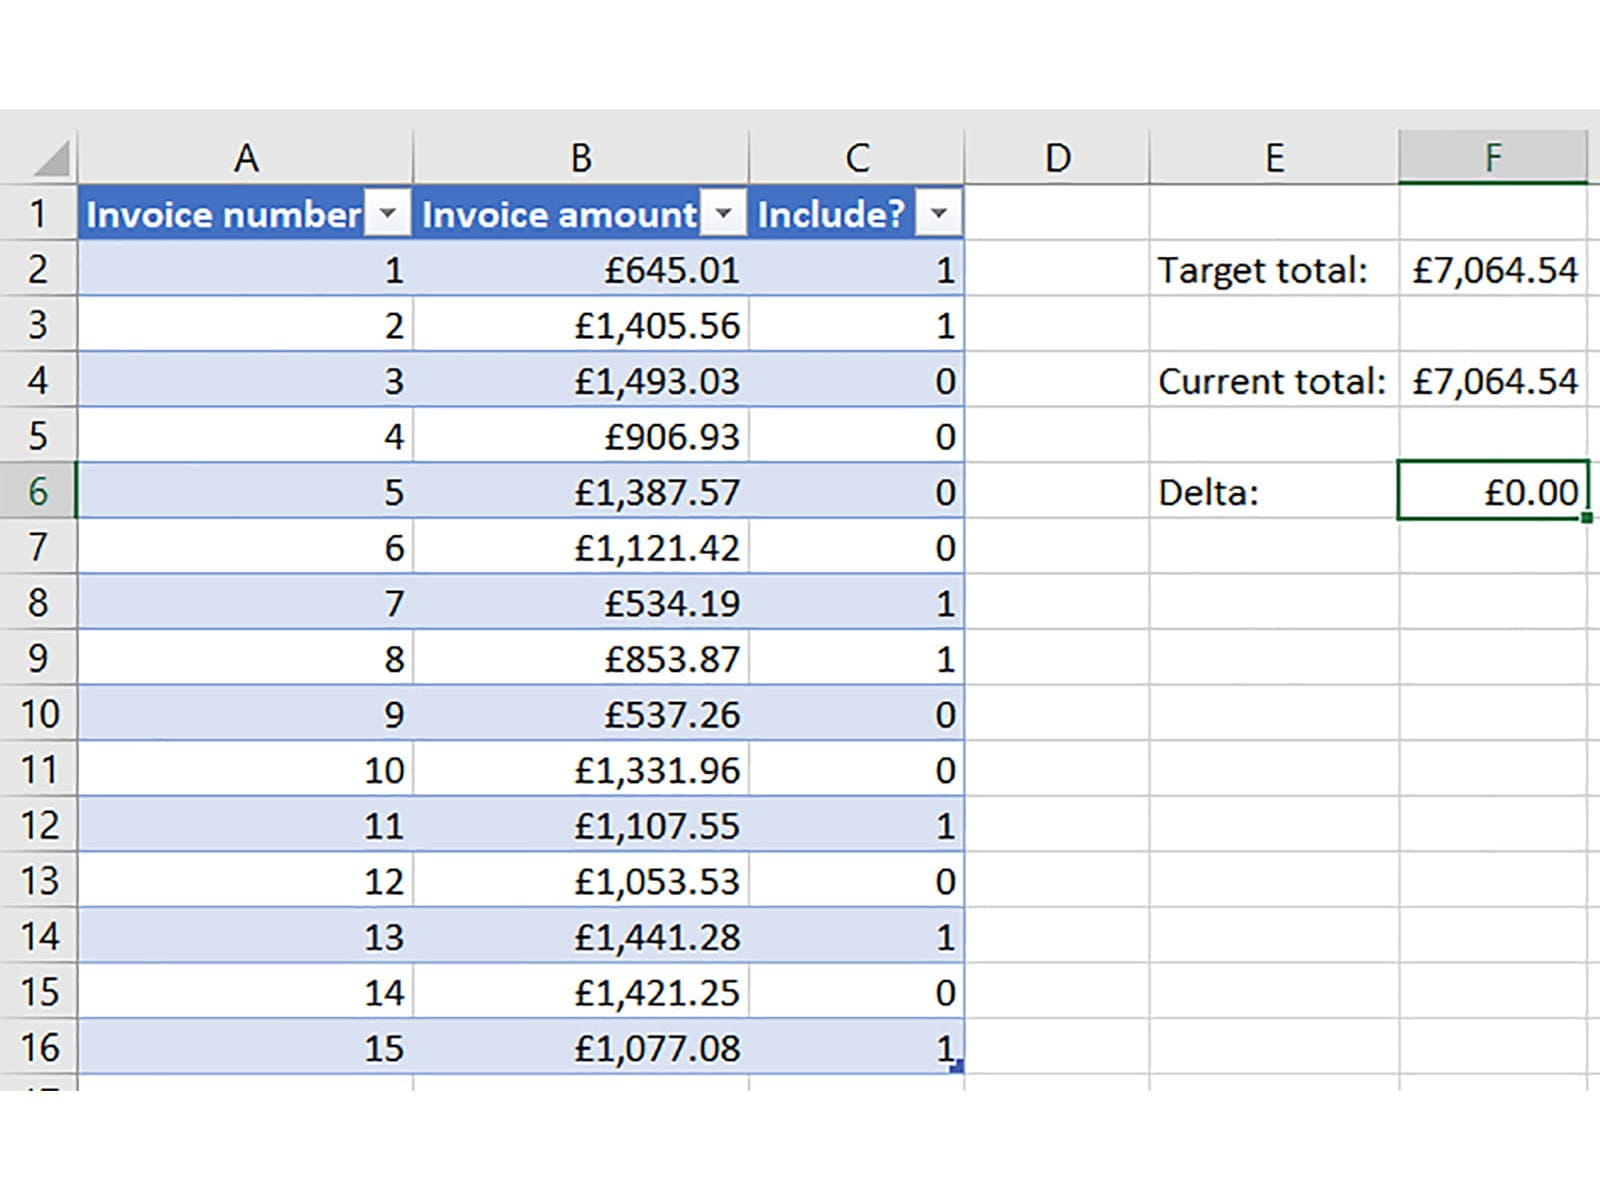Screen dimensions: 1600x1200
Task: Click the Delta value cell £0.00
Action: coord(1492,491)
